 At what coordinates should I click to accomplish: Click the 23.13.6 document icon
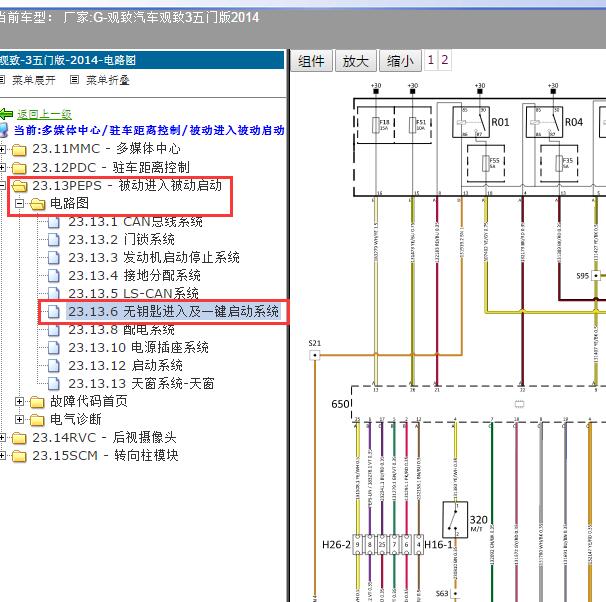coord(54,311)
